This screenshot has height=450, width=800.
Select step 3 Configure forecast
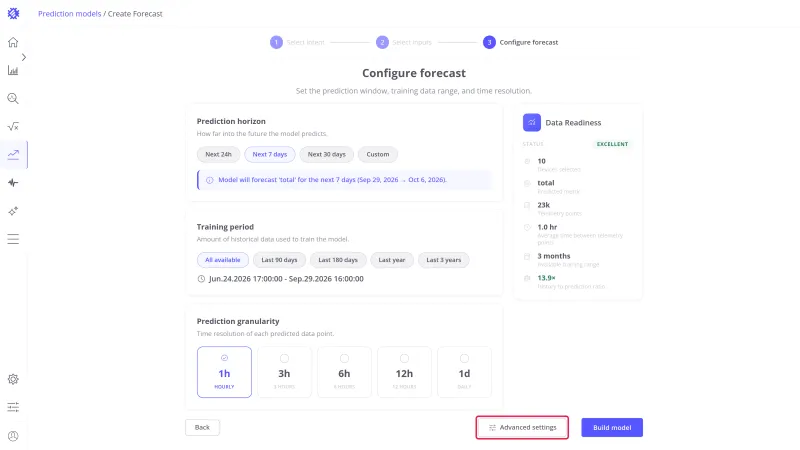click(520, 42)
